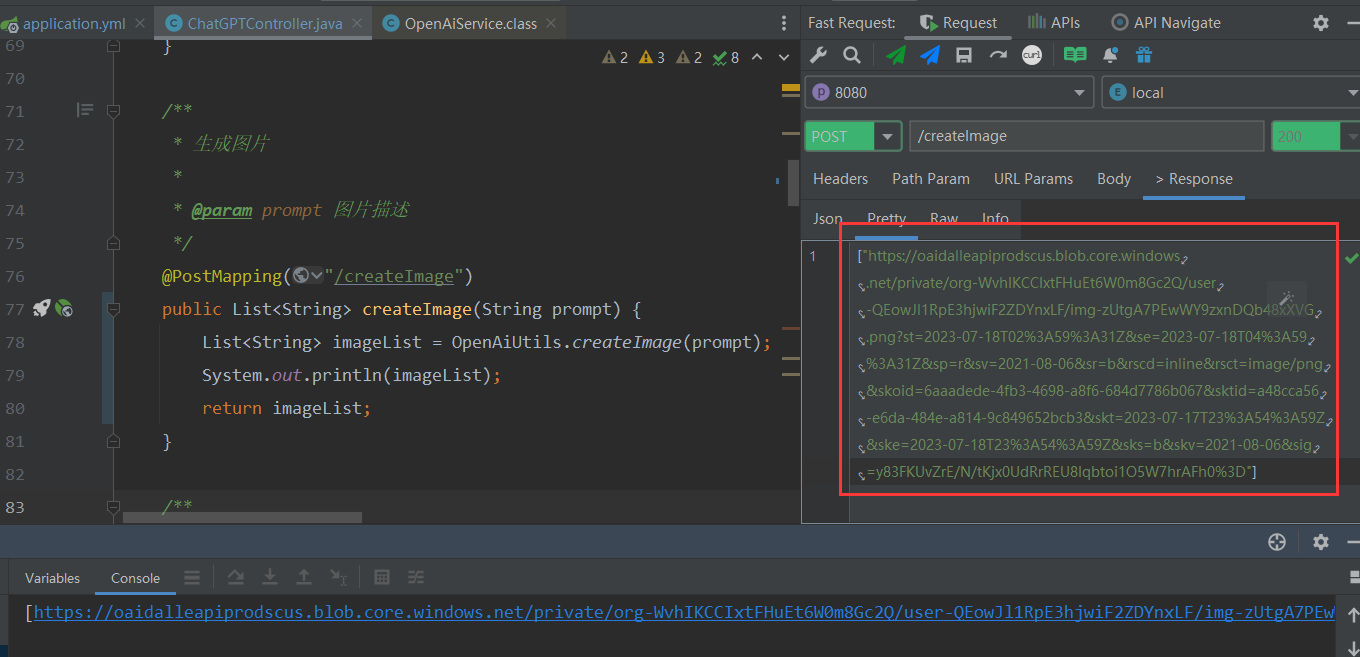The width and height of the screenshot is (1360, 657).
Task: Open notifications bell in Fast Request
Action: pyautogui.click(x=1110, y=56)
